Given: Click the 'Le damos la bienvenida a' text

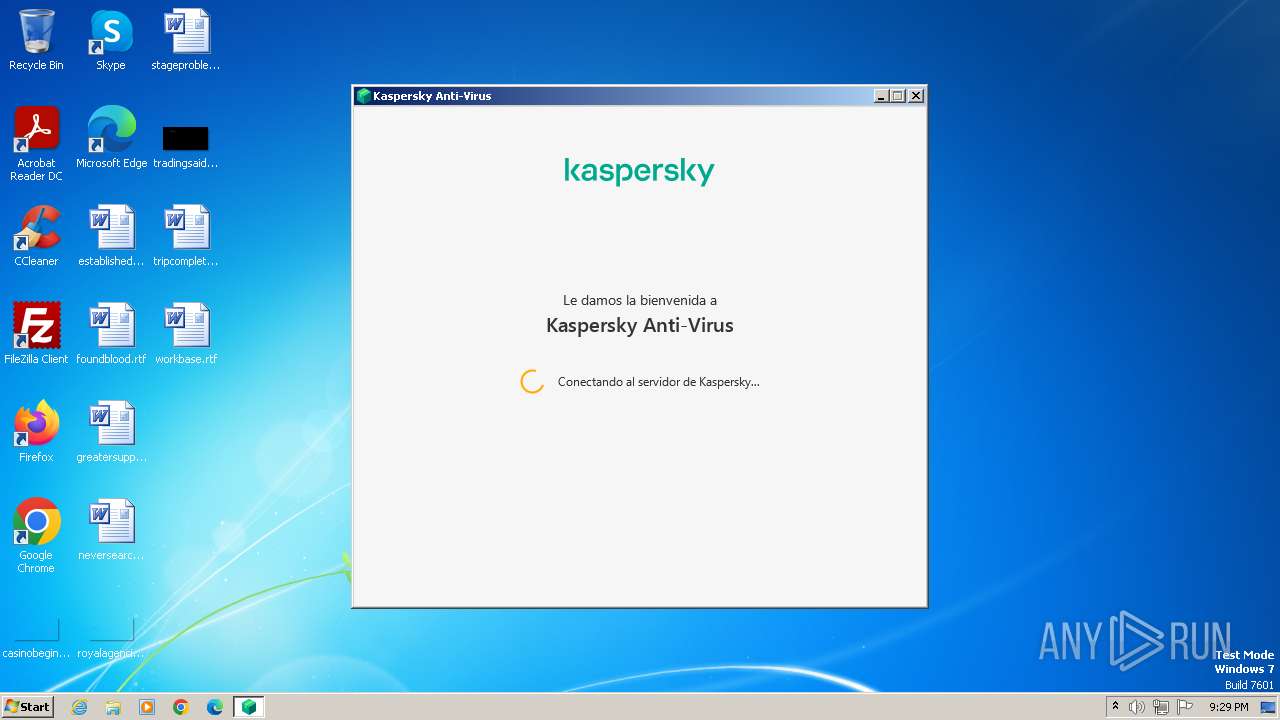Looking at the screenshot, I should coord(640,300).
